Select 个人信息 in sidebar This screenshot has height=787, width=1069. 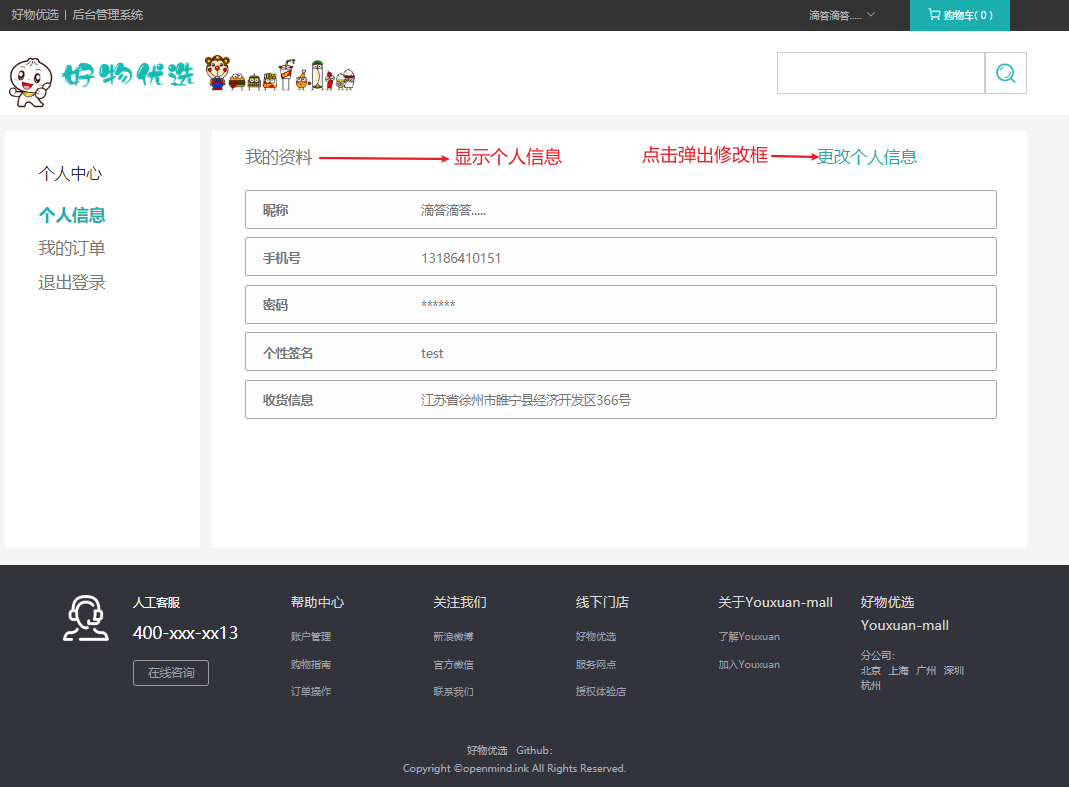(x=72, y=215)
